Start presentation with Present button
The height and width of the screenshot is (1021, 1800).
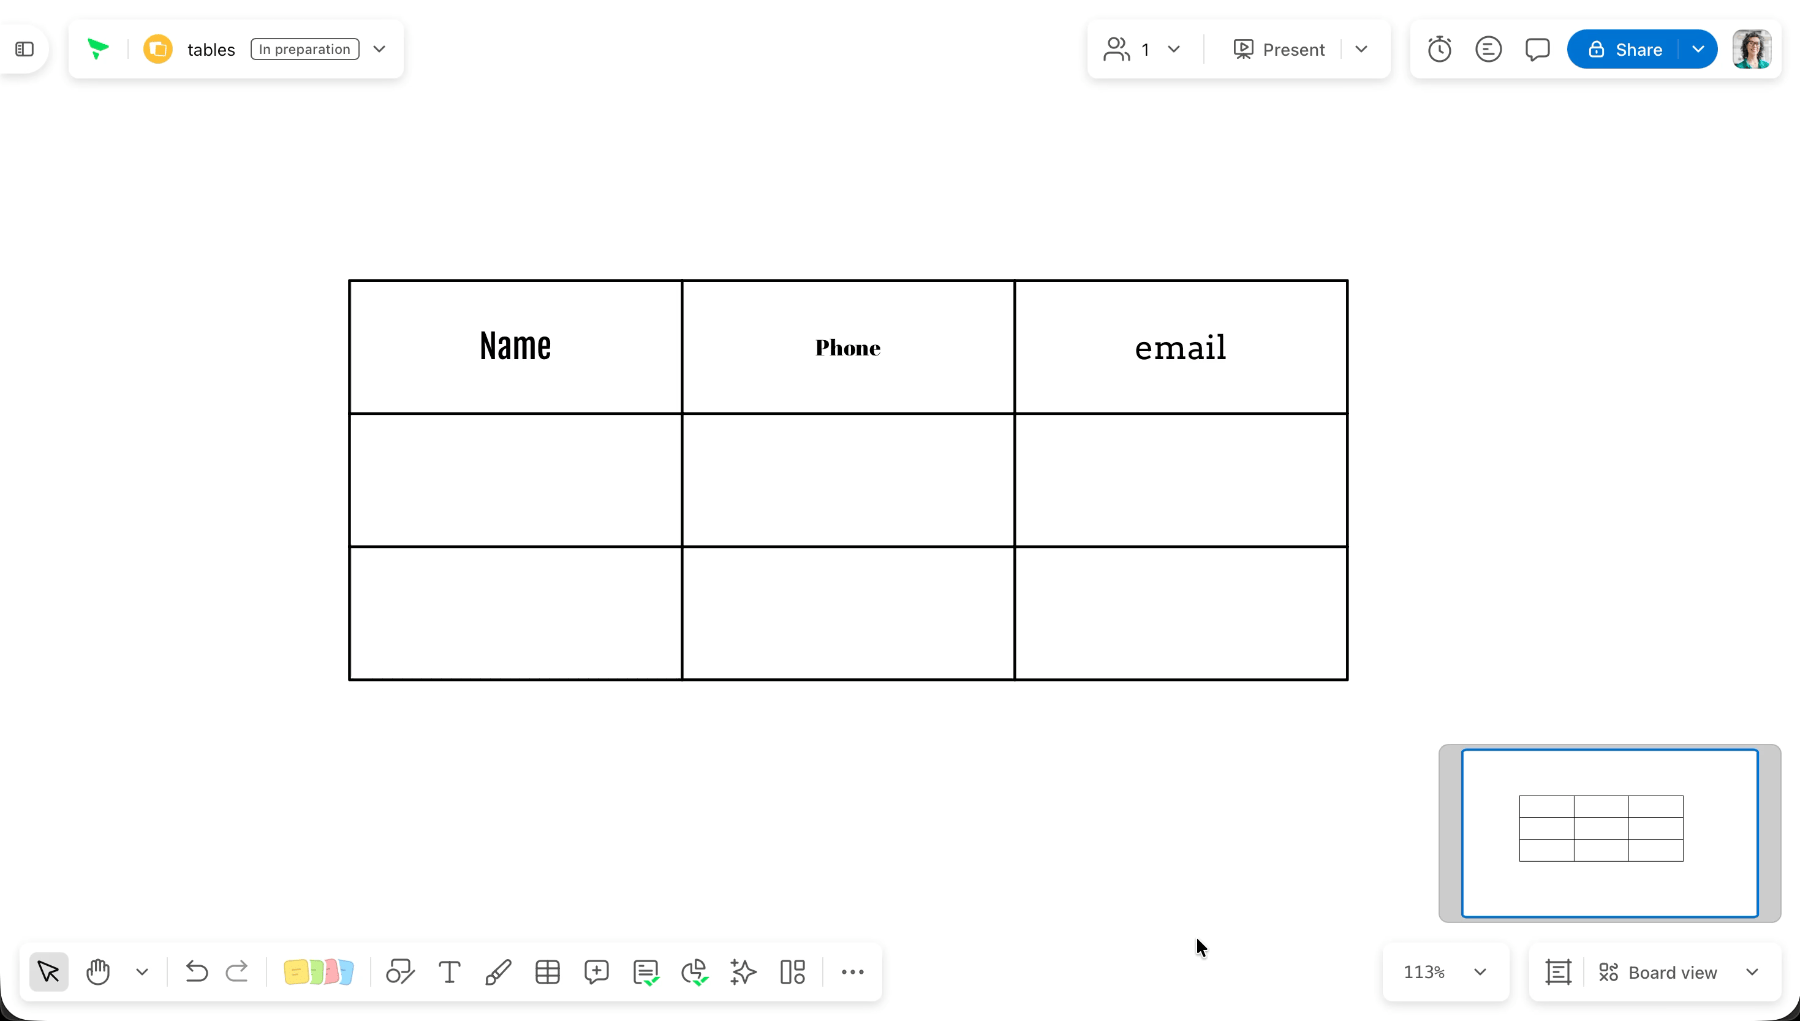[1279, 49]
